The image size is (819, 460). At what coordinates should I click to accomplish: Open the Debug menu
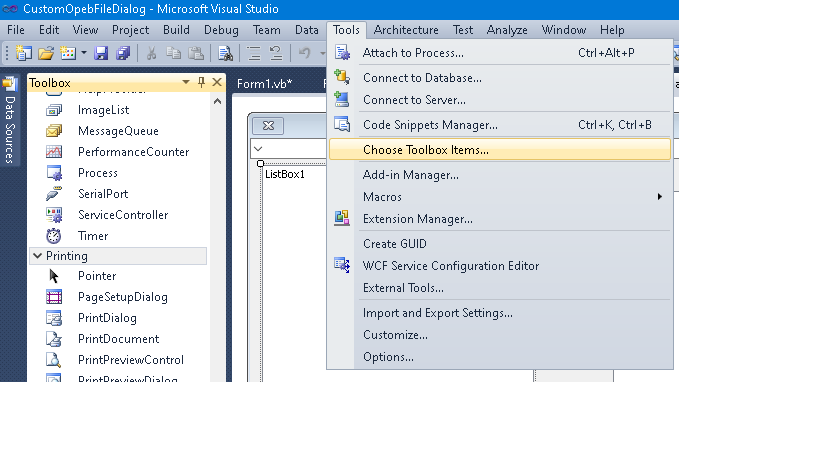point(221,30)
